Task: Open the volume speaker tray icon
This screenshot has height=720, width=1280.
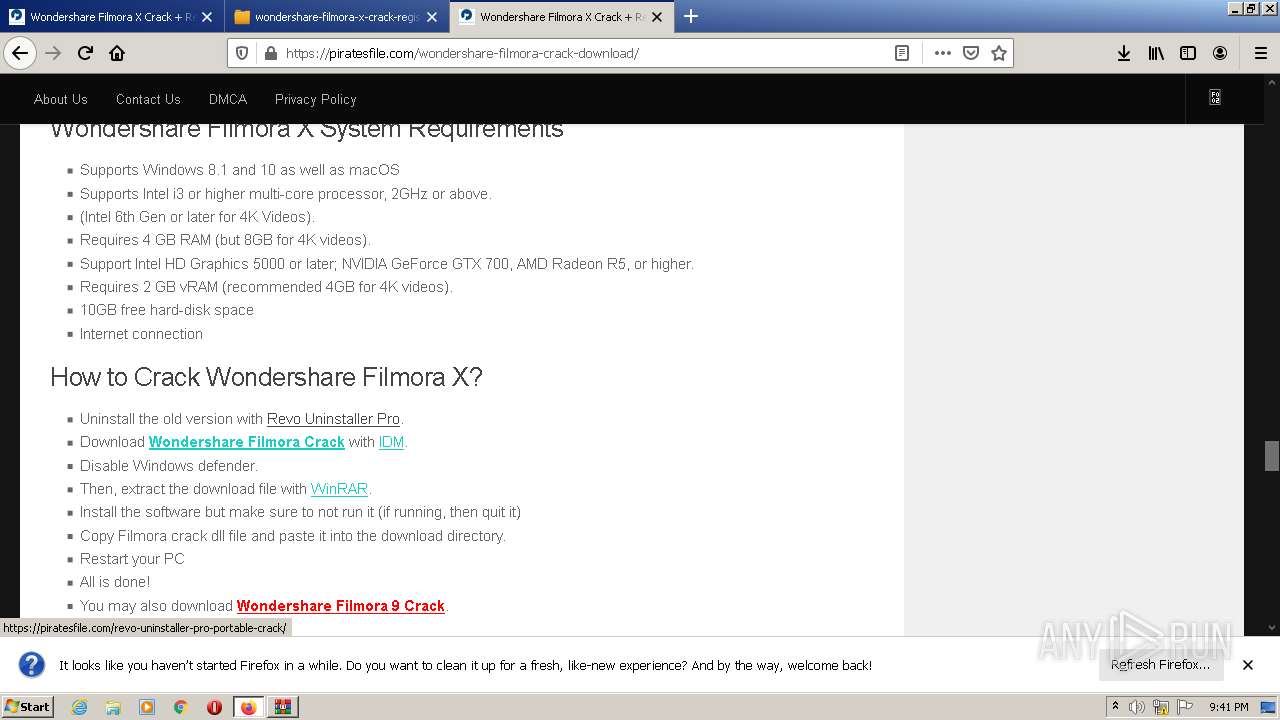Action: click(1137, 707)
